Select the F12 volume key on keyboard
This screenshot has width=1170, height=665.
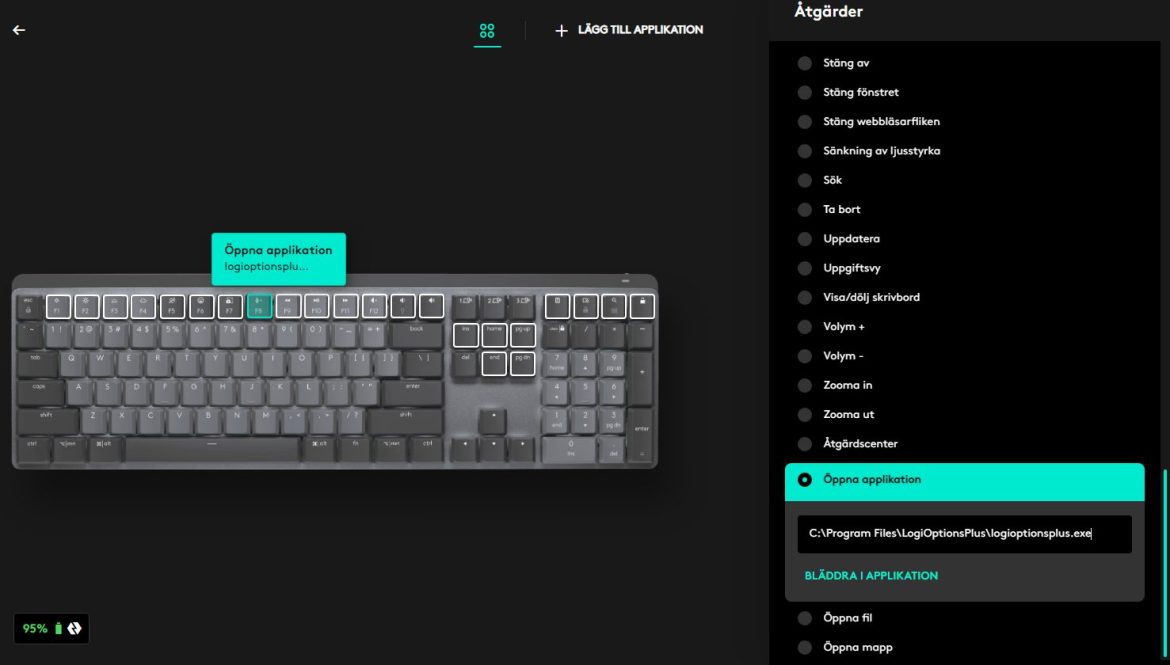click(374, 306)
